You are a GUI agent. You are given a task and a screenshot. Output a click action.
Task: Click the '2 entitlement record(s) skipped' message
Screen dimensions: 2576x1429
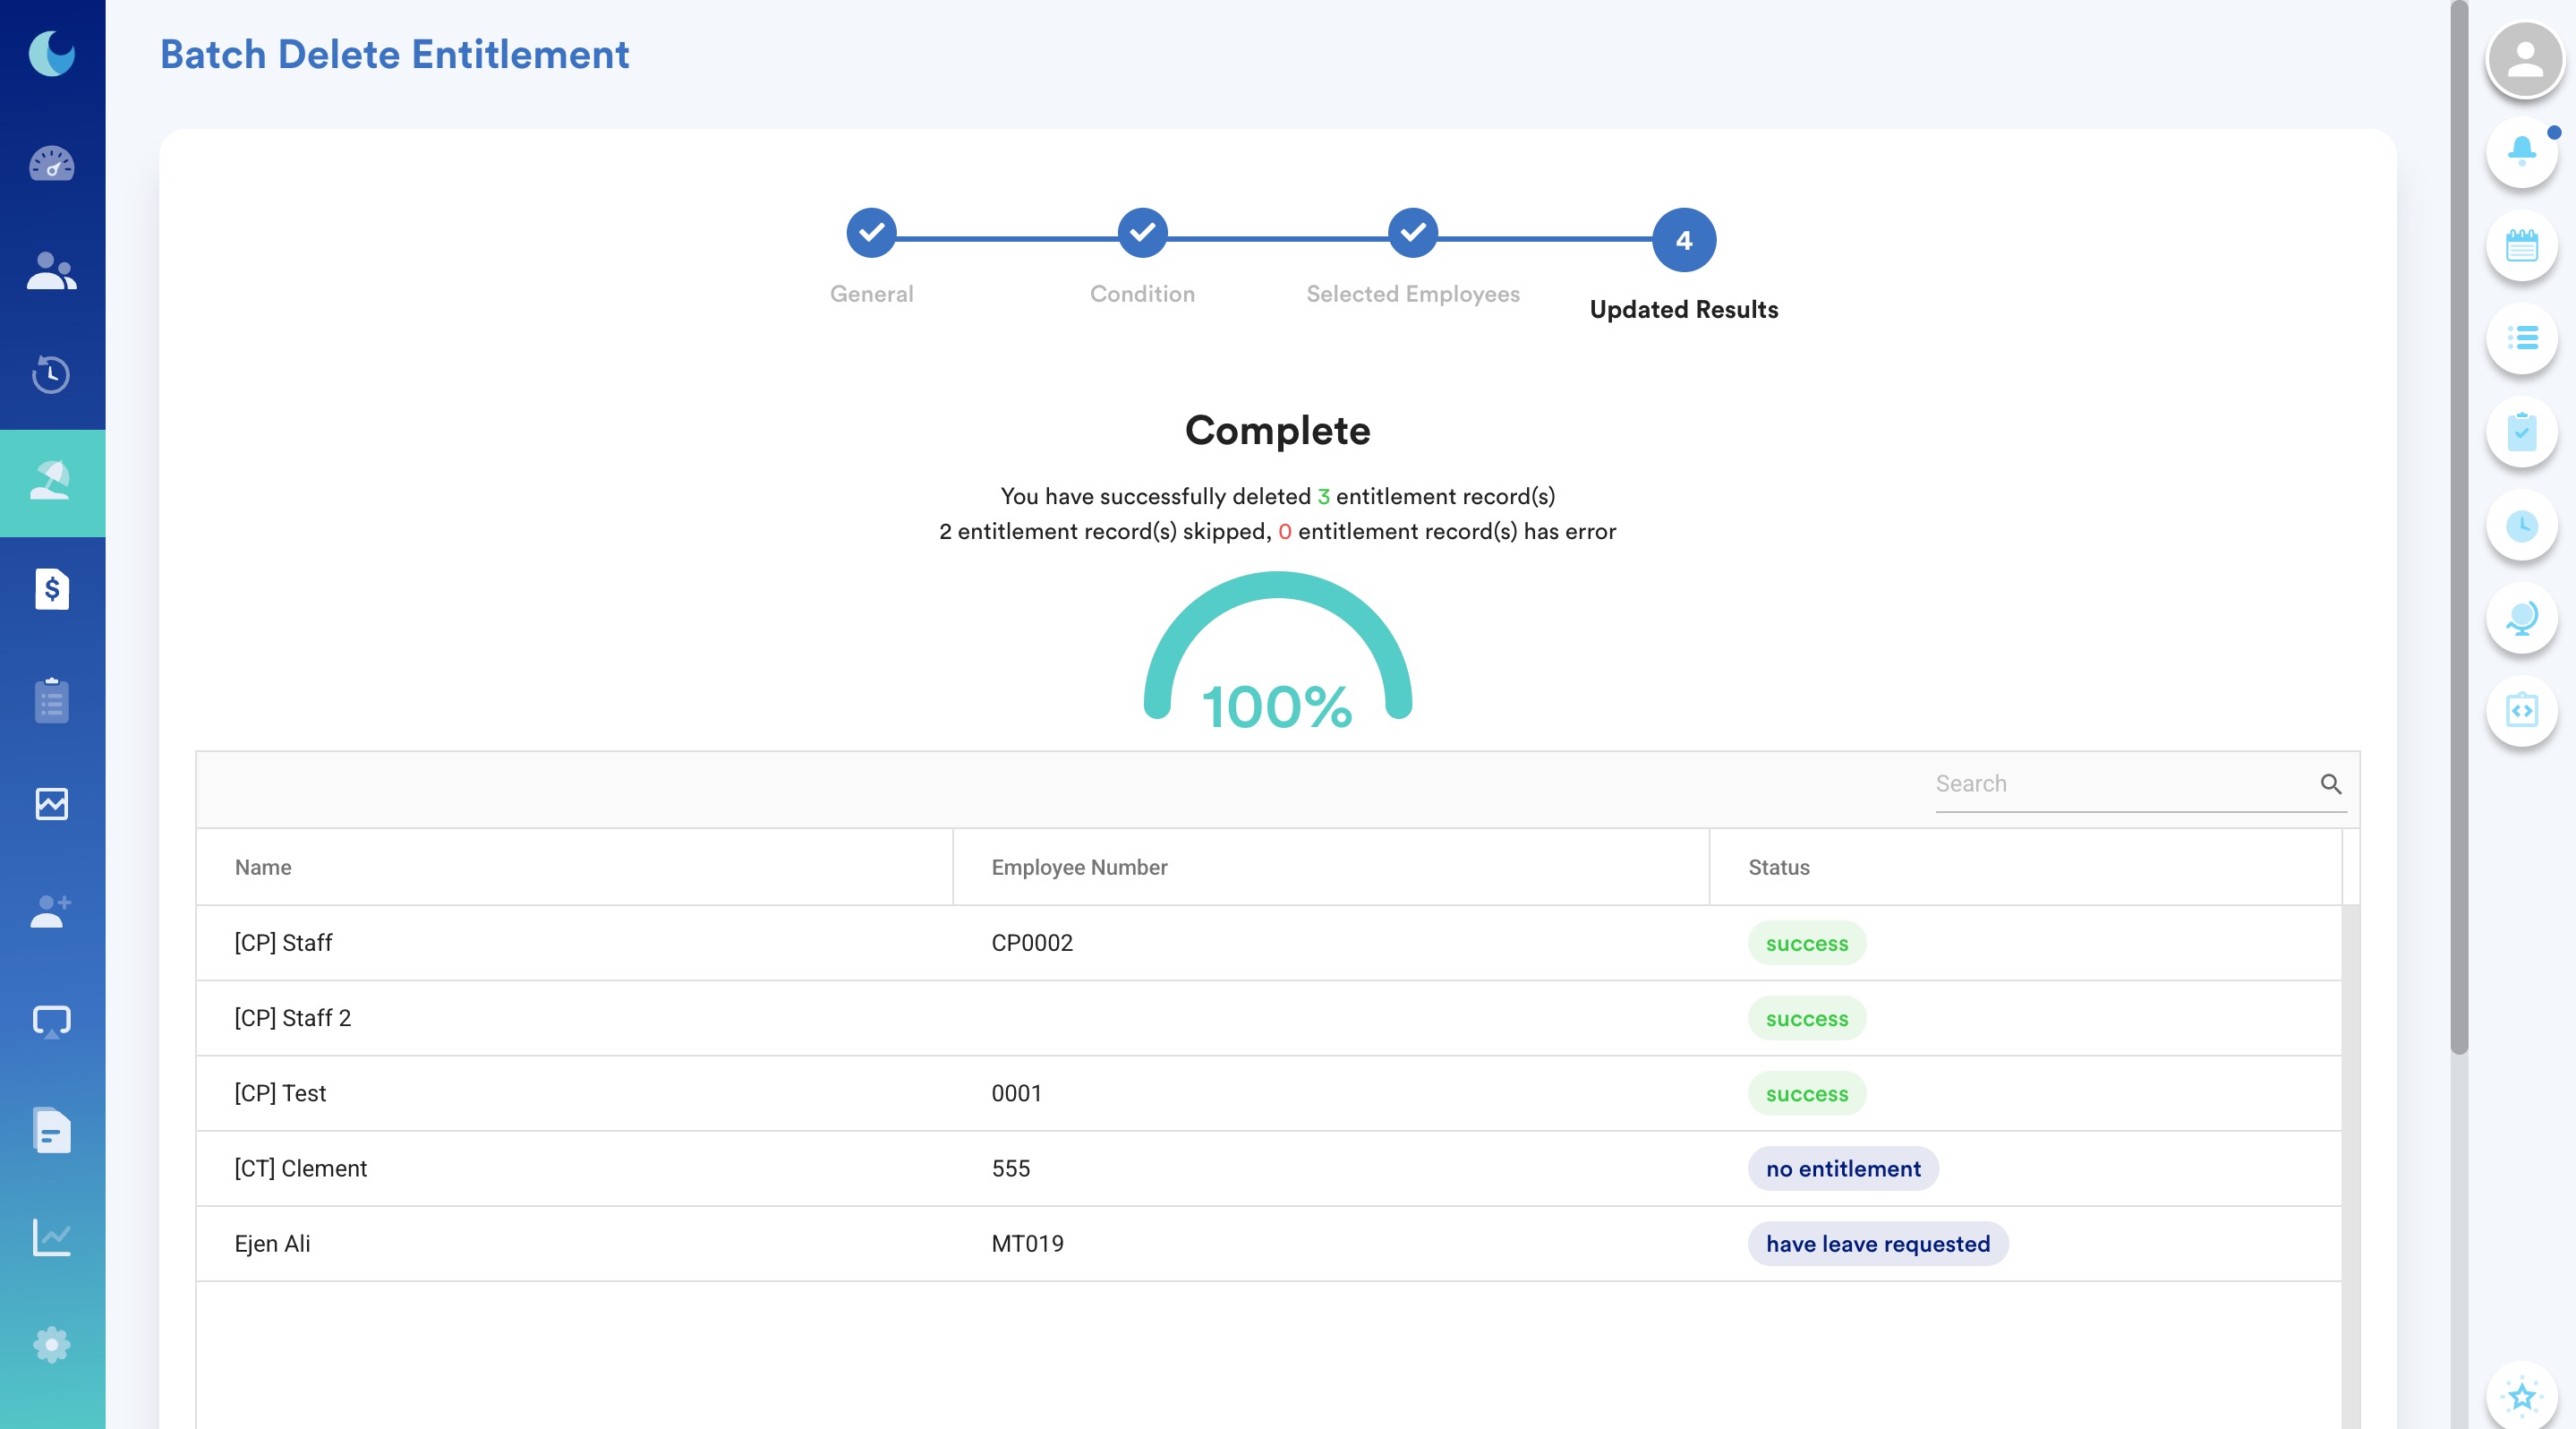pyautogui.click(x=1104, y=531)
